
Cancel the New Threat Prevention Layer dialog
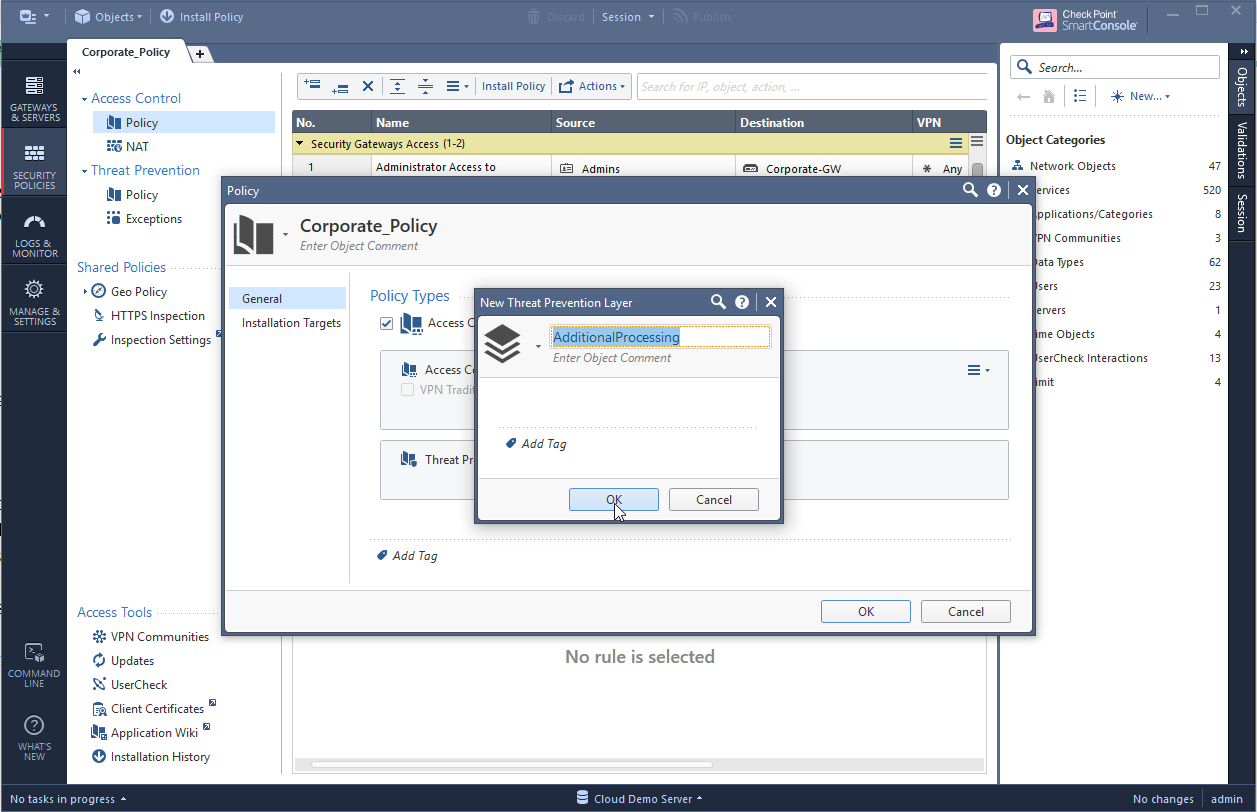pyautogui.click(x=714, y=499)
